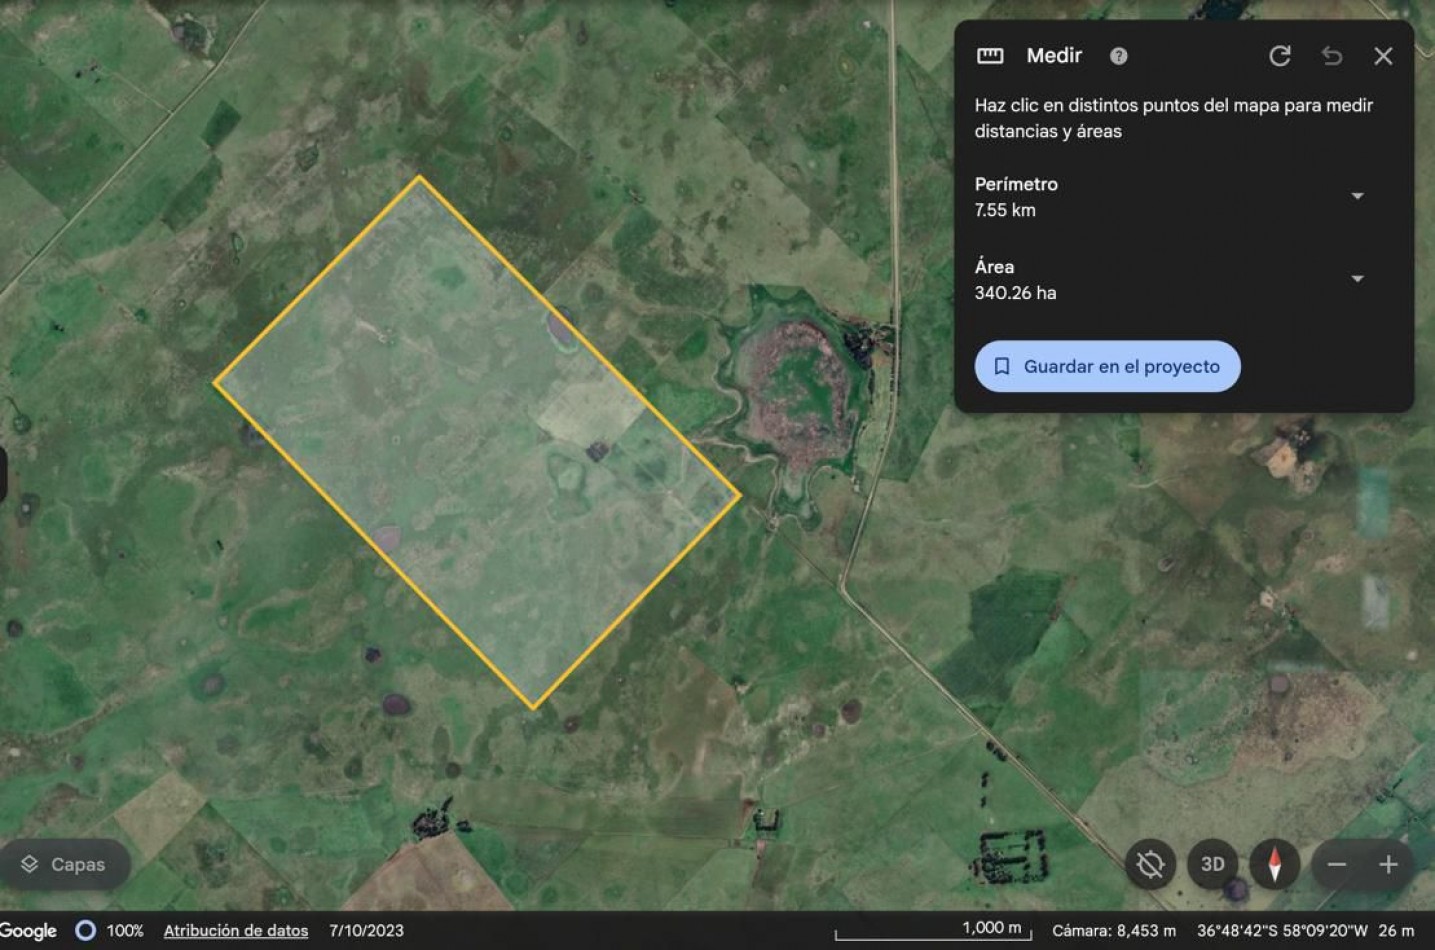Open the Medir help question mark

(x=1119, y=56)
